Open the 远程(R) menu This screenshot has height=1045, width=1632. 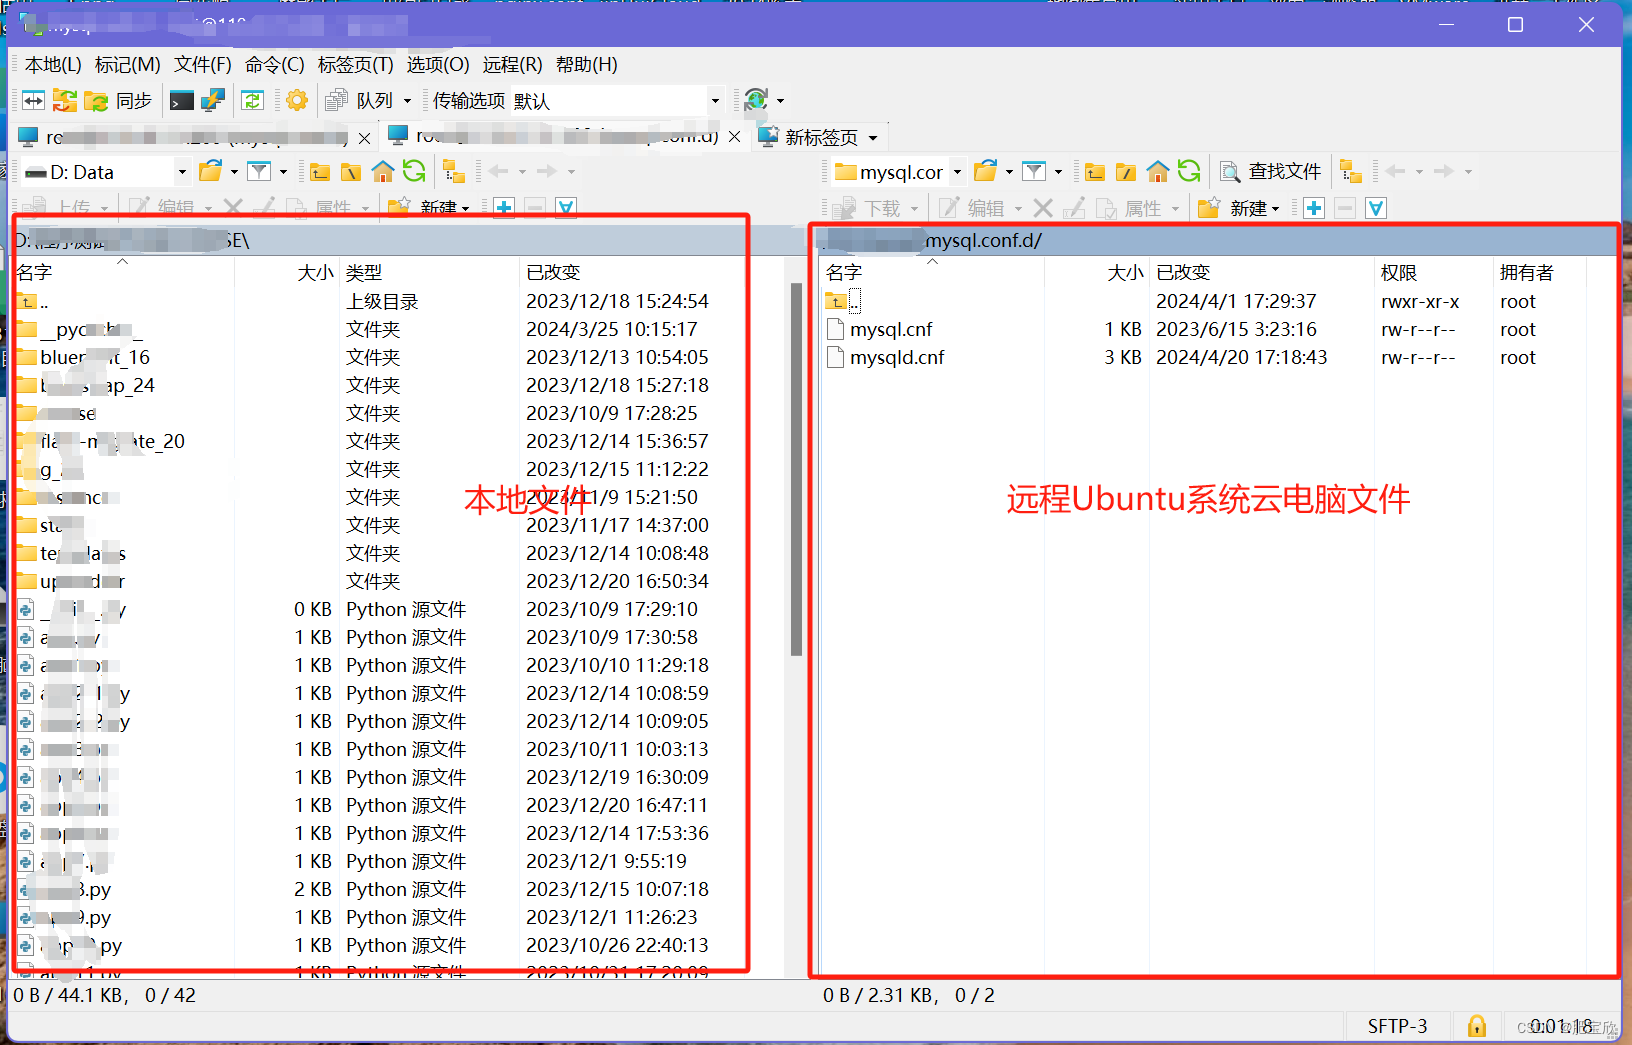pyautogui.click(x=512, y=65)
